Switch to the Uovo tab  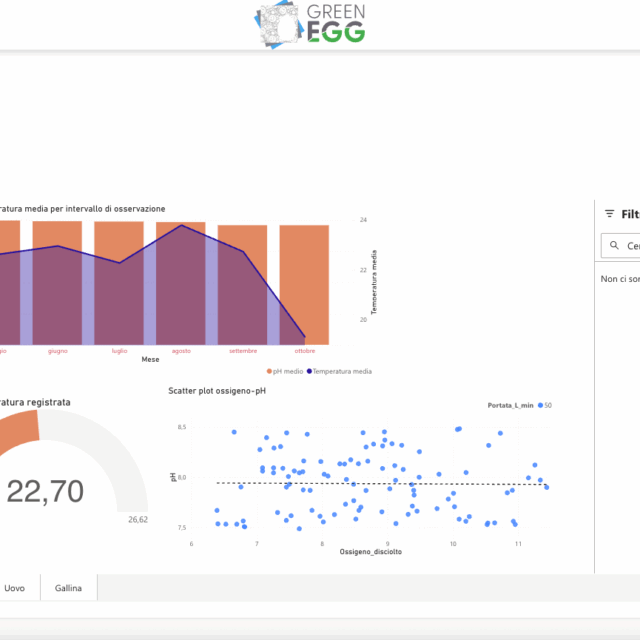(15, 588)
